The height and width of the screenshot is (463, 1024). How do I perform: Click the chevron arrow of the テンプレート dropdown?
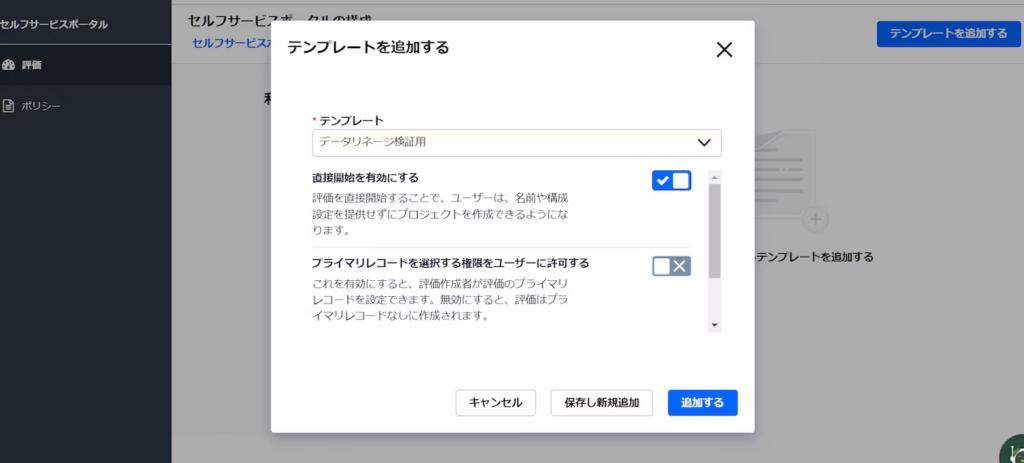point(704,143)
